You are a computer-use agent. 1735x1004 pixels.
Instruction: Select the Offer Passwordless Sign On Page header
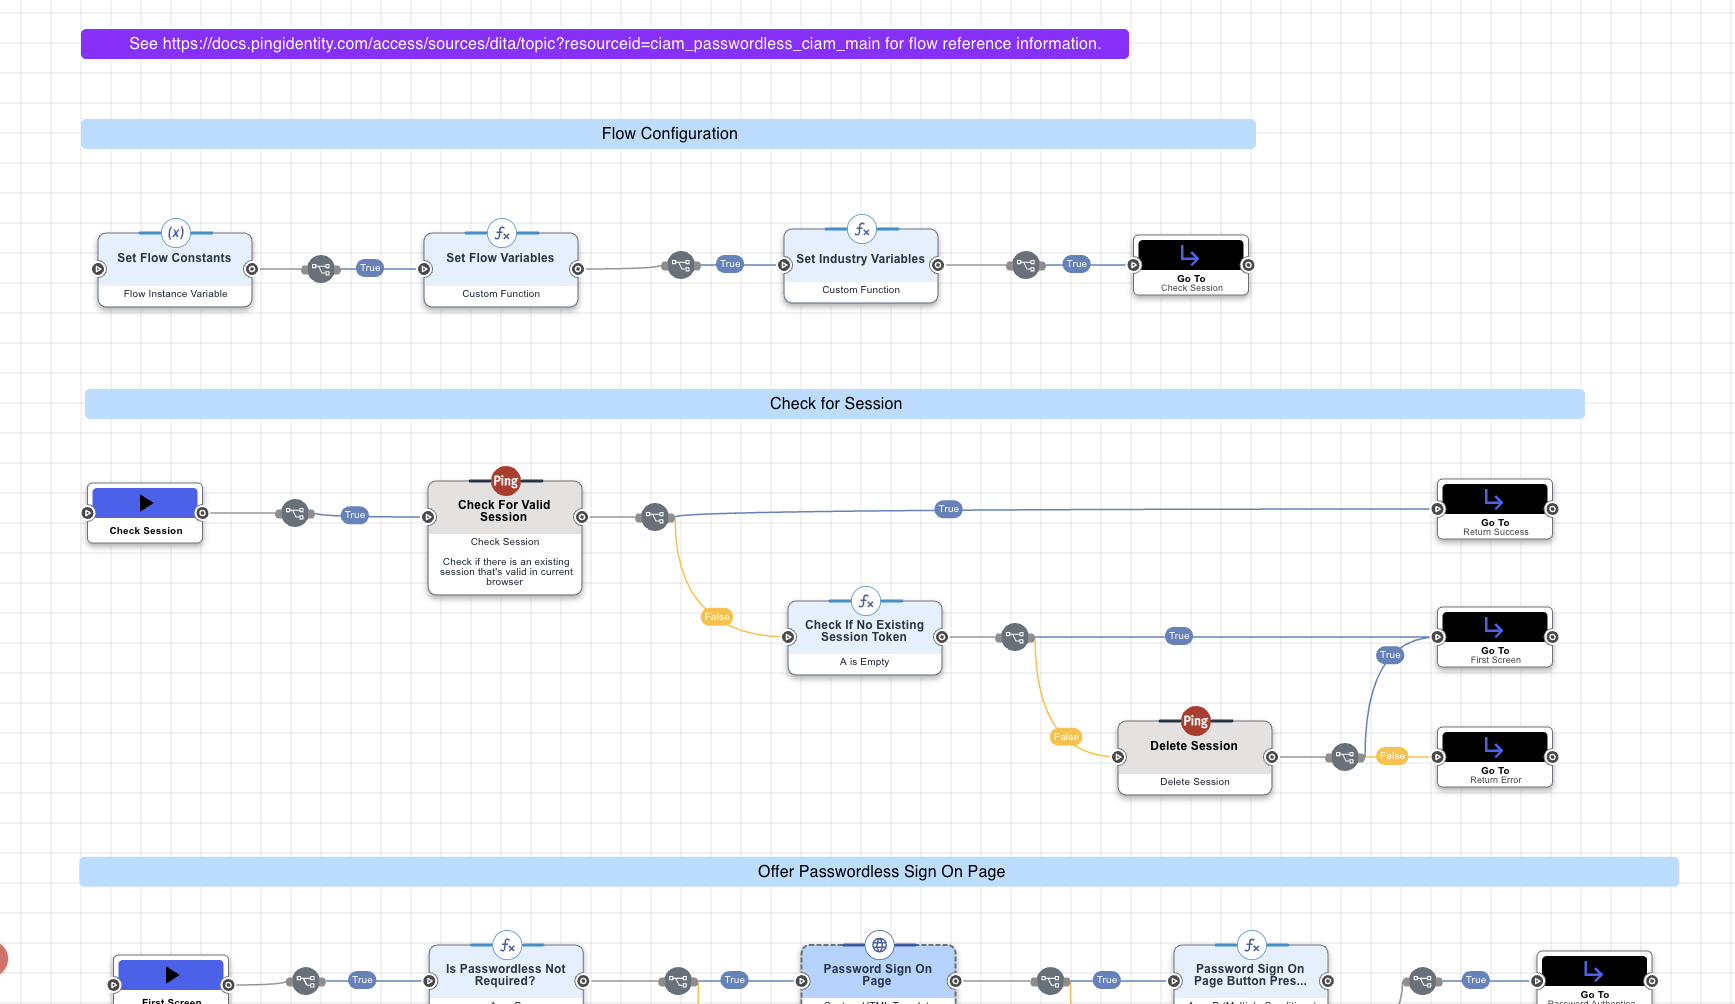pos(879,872)
